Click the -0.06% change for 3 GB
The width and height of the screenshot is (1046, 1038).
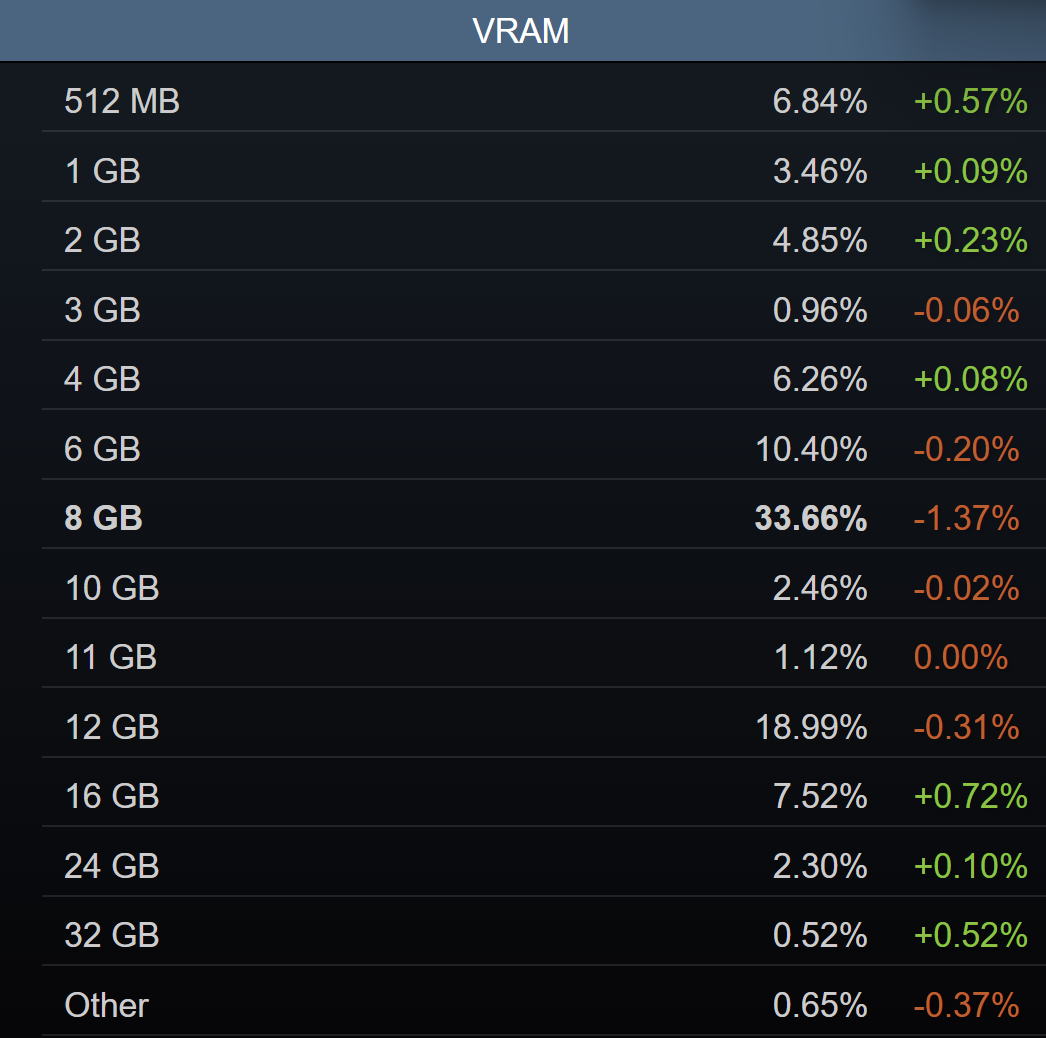click(x=965, y=310)
